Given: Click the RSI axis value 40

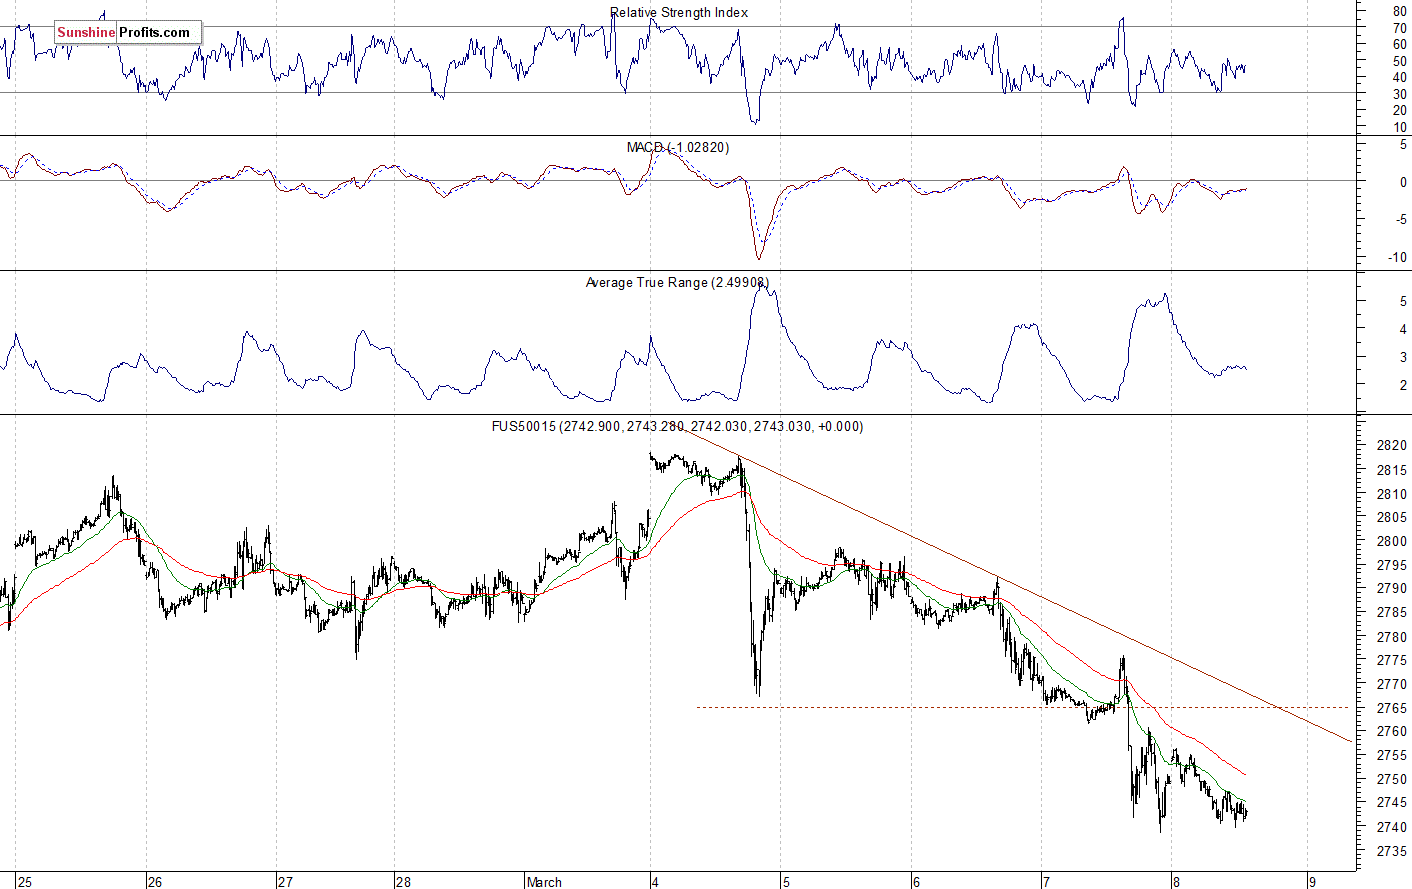Looking at the screenshot, I should [1399, 78].
